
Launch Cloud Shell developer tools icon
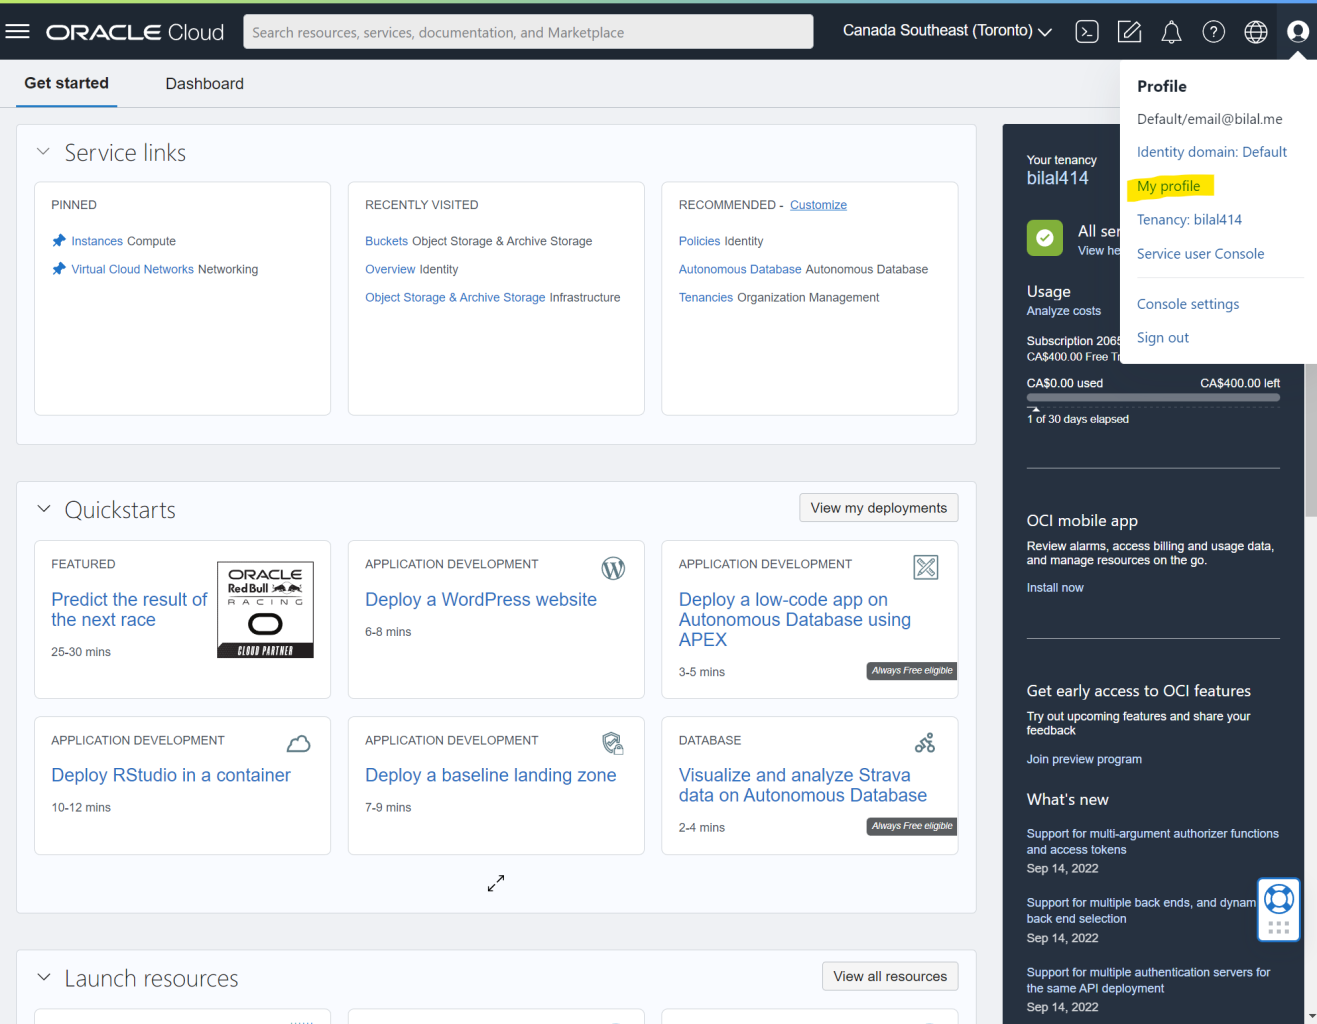pyautogui.click(x=1087, y=32)
